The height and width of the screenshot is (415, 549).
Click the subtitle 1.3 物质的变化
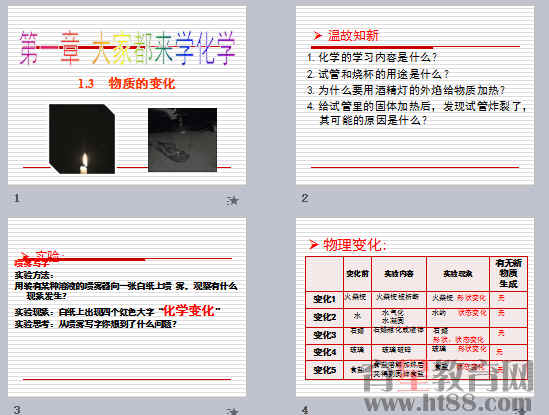coord(126,84)
